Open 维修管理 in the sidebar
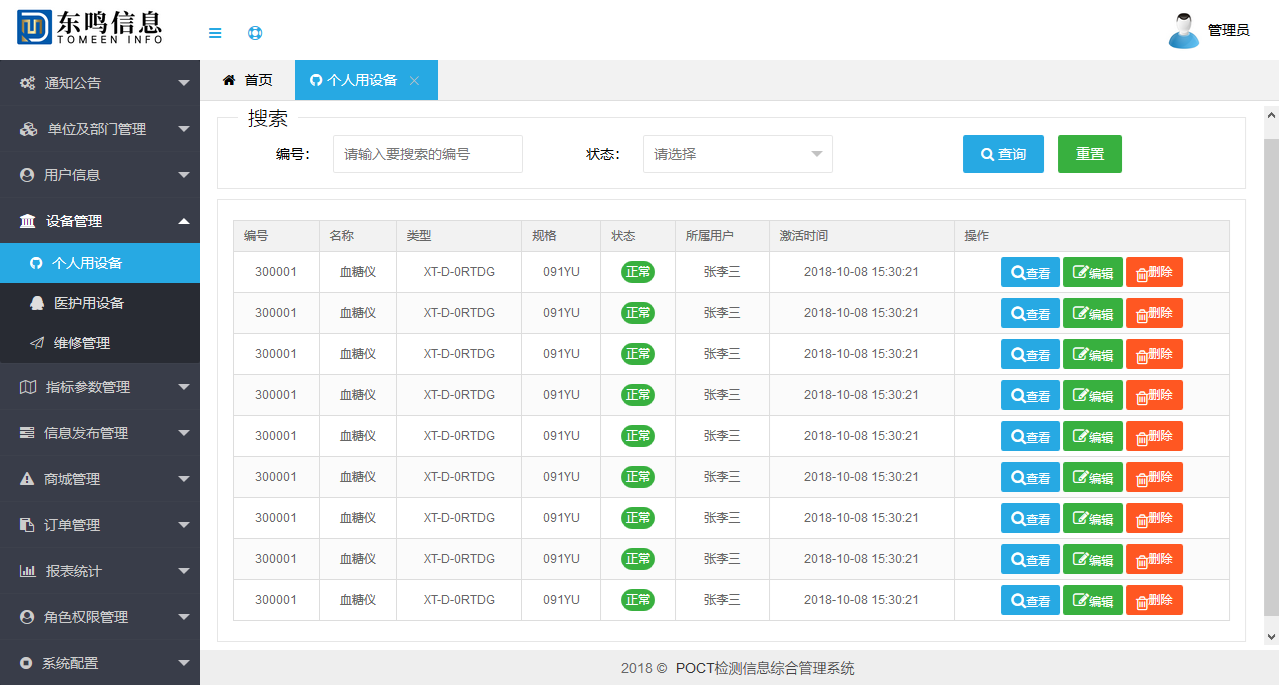The image size is (1279, 685). coord(81,343)
